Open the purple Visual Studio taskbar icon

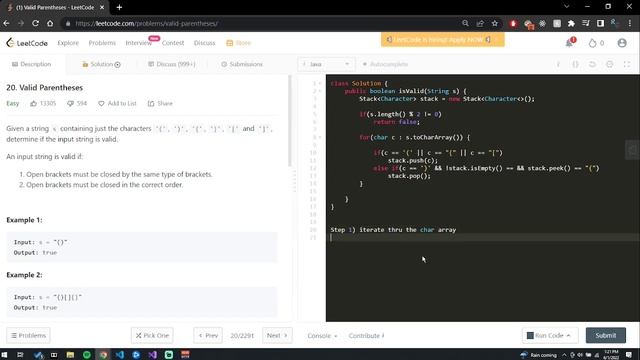coord(153,355)
